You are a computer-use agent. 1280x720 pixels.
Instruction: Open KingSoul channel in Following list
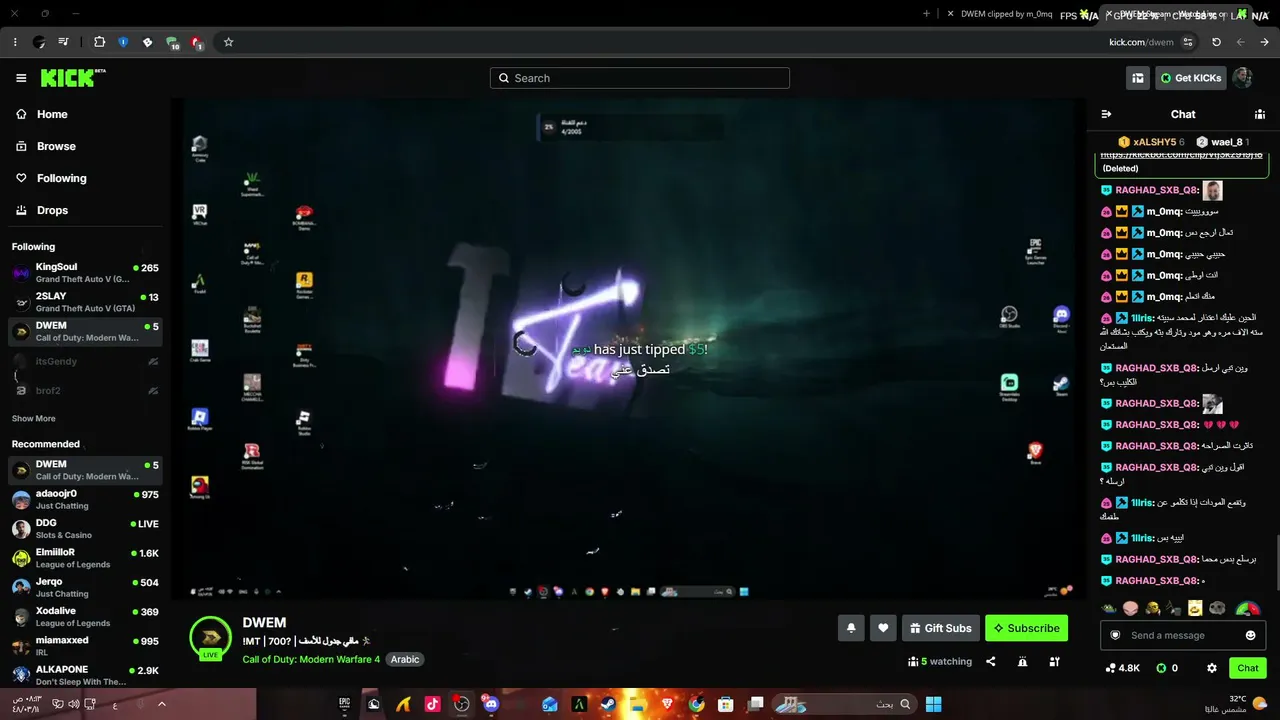click(x=85, y=273)
